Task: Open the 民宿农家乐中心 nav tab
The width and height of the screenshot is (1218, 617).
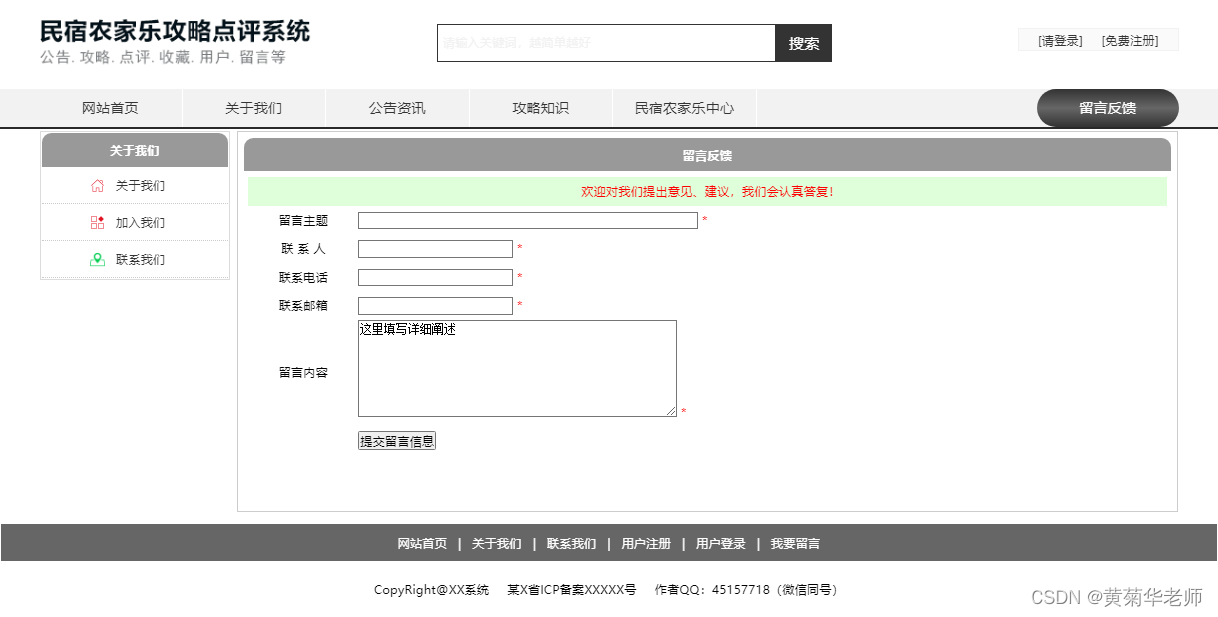Action: [x=684, y=108]
